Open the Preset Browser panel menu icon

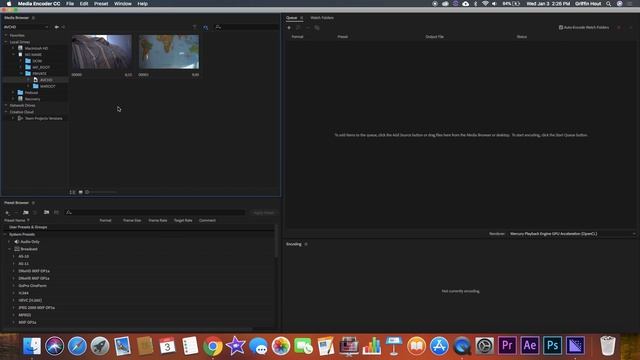(x=33, y=203)
